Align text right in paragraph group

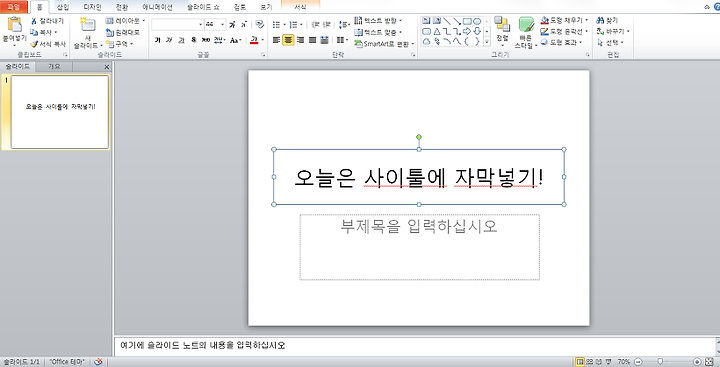(x=300, y=40)
